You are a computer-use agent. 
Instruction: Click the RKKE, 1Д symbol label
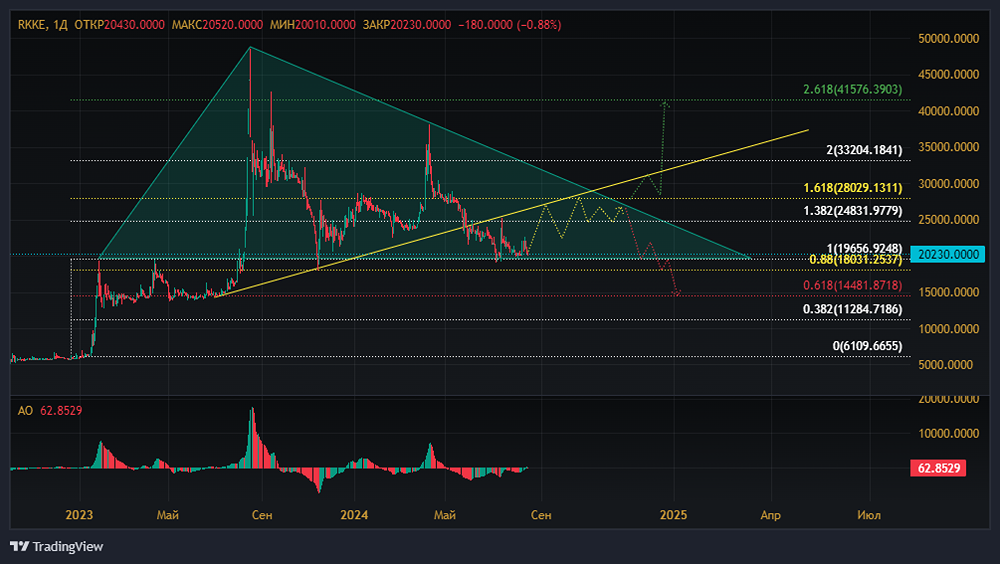42,25
